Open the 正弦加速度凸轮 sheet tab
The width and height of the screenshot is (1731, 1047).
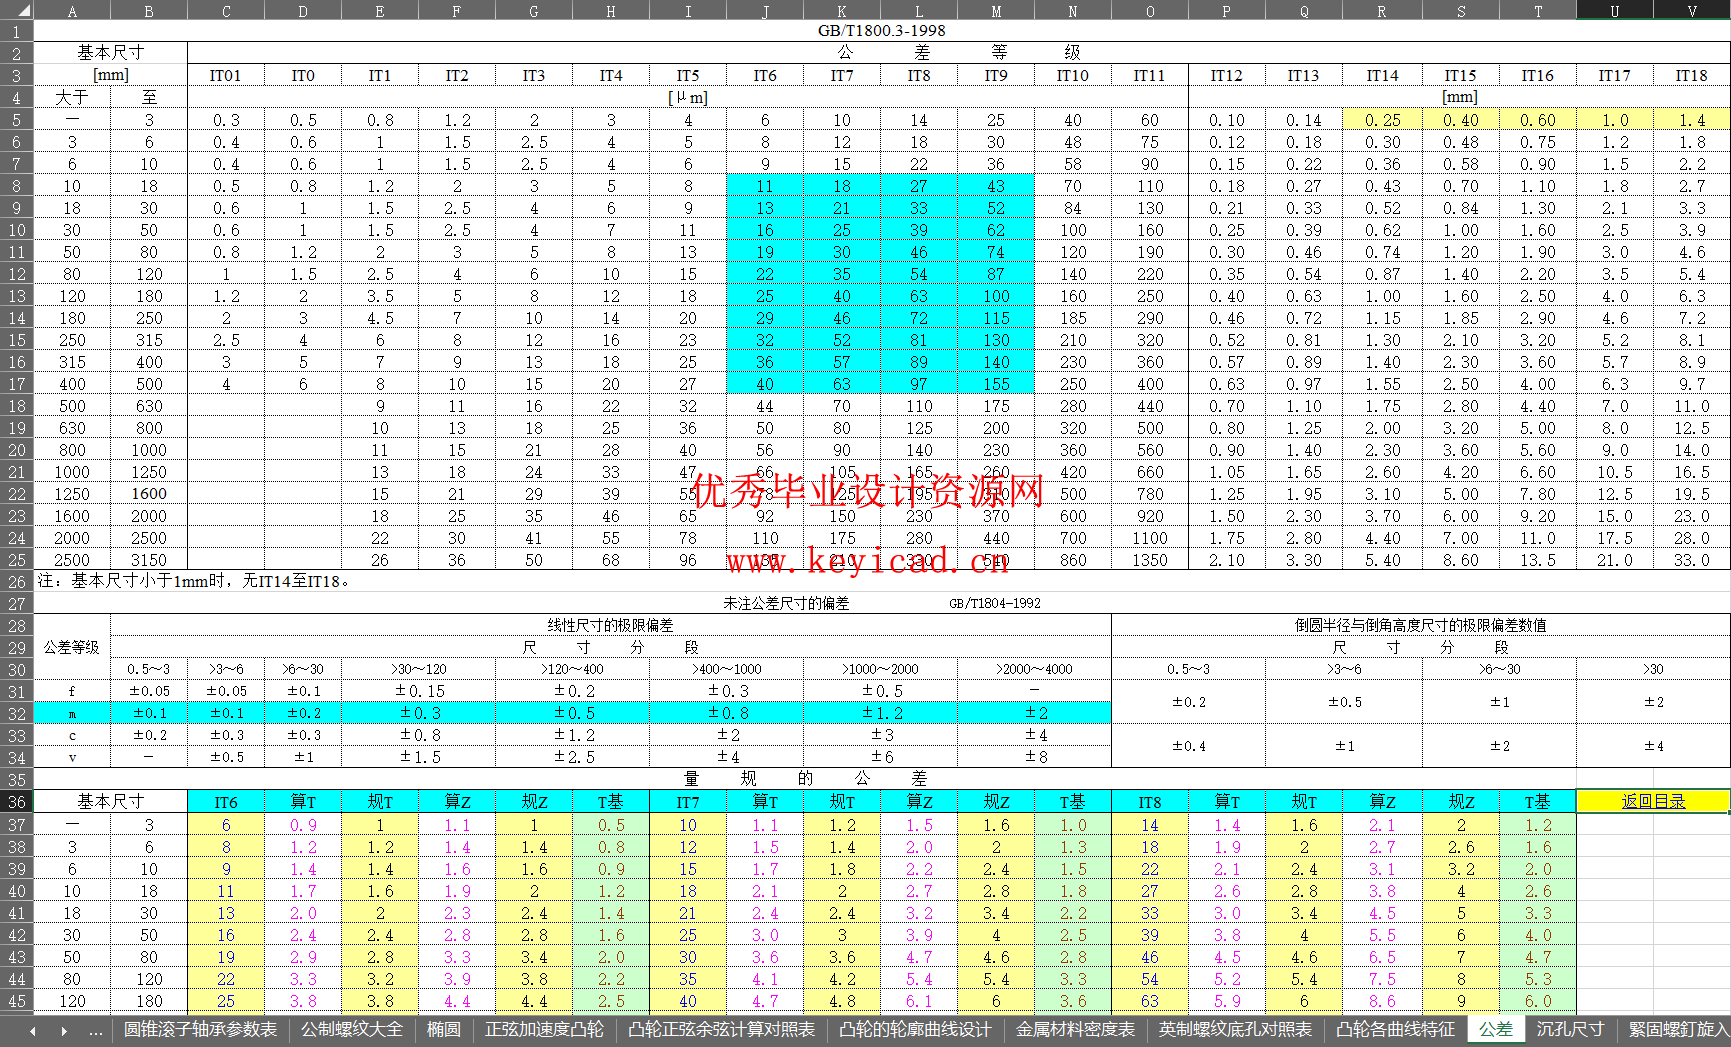click(543, 1030)
